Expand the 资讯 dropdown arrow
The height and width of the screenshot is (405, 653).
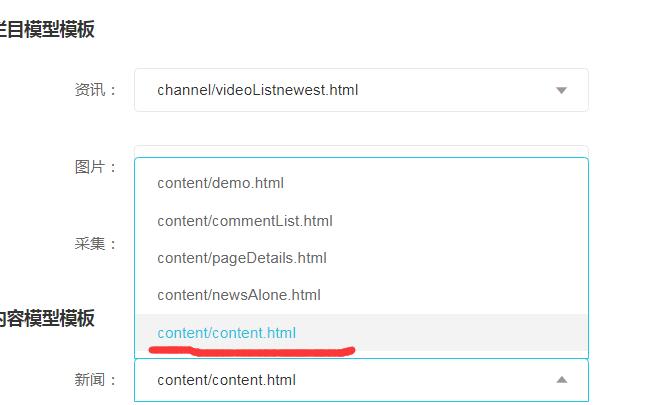[x=561, y=90]
